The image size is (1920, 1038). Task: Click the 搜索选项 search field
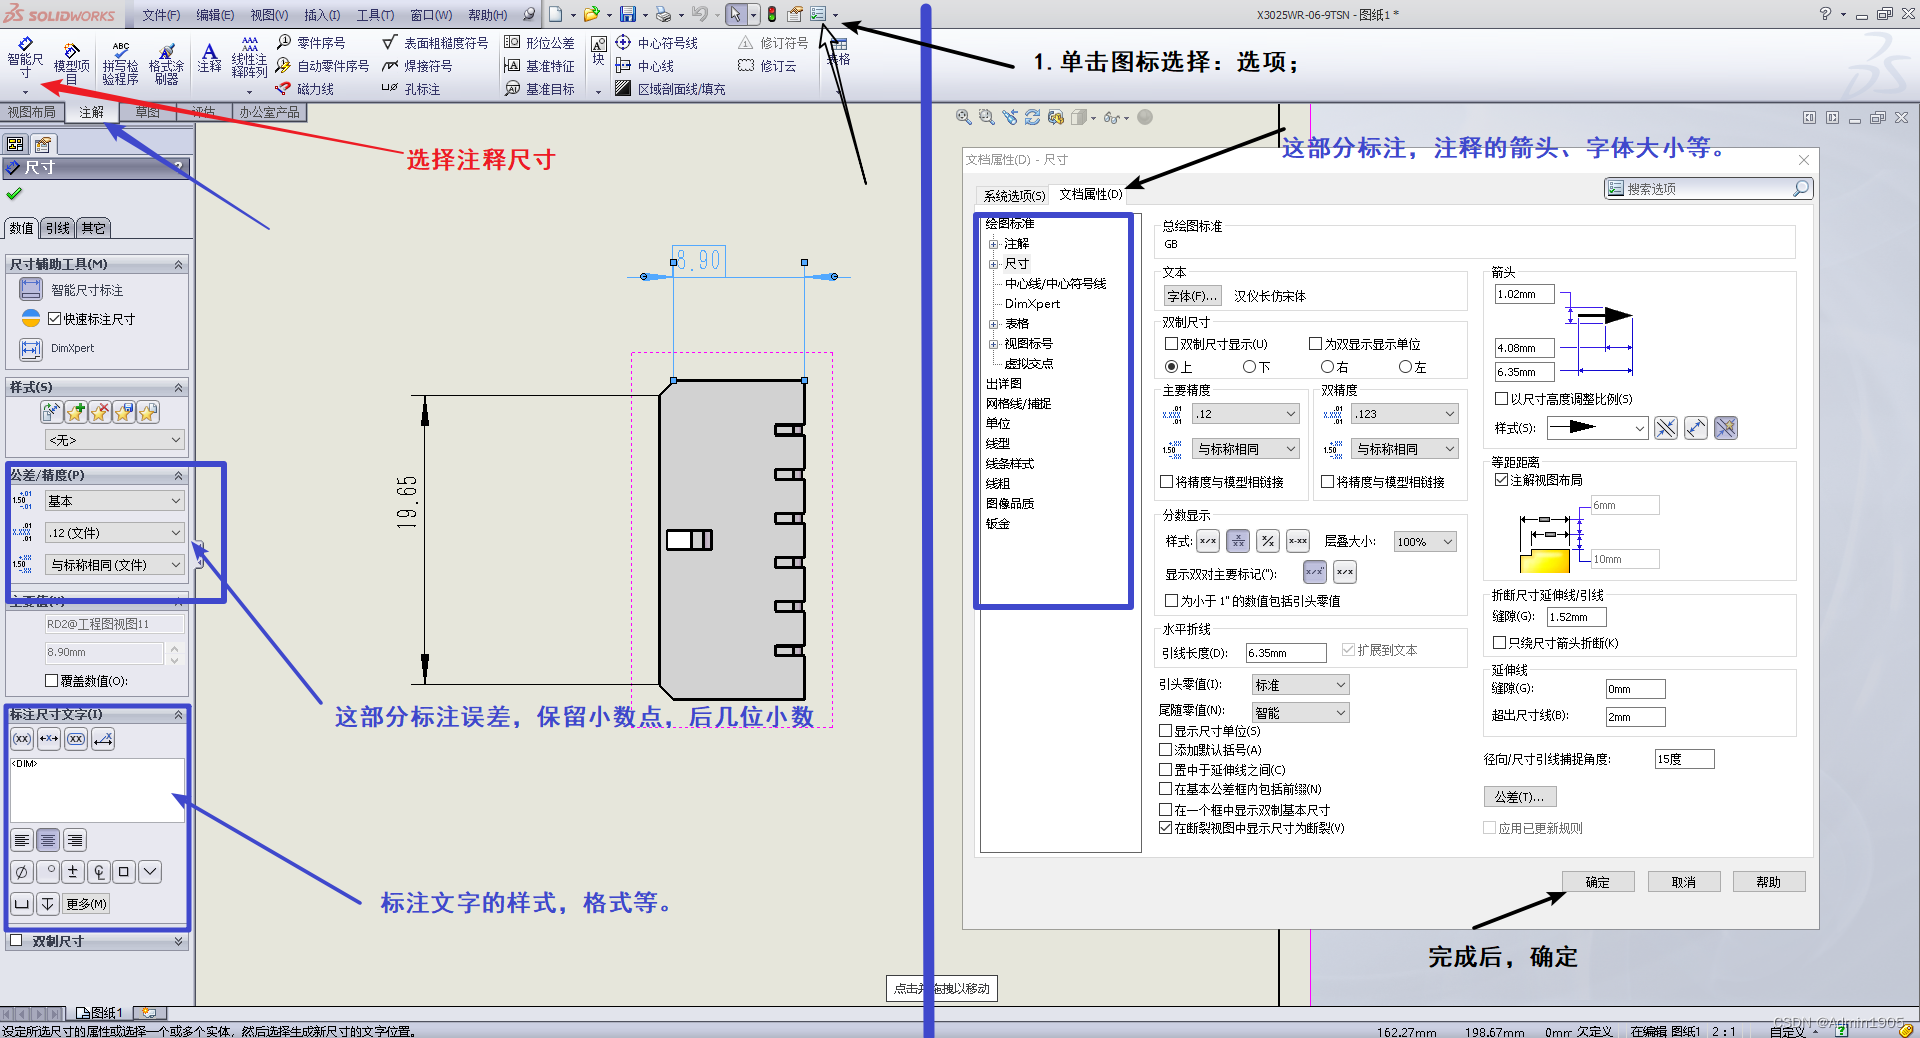click(1708, 188)
